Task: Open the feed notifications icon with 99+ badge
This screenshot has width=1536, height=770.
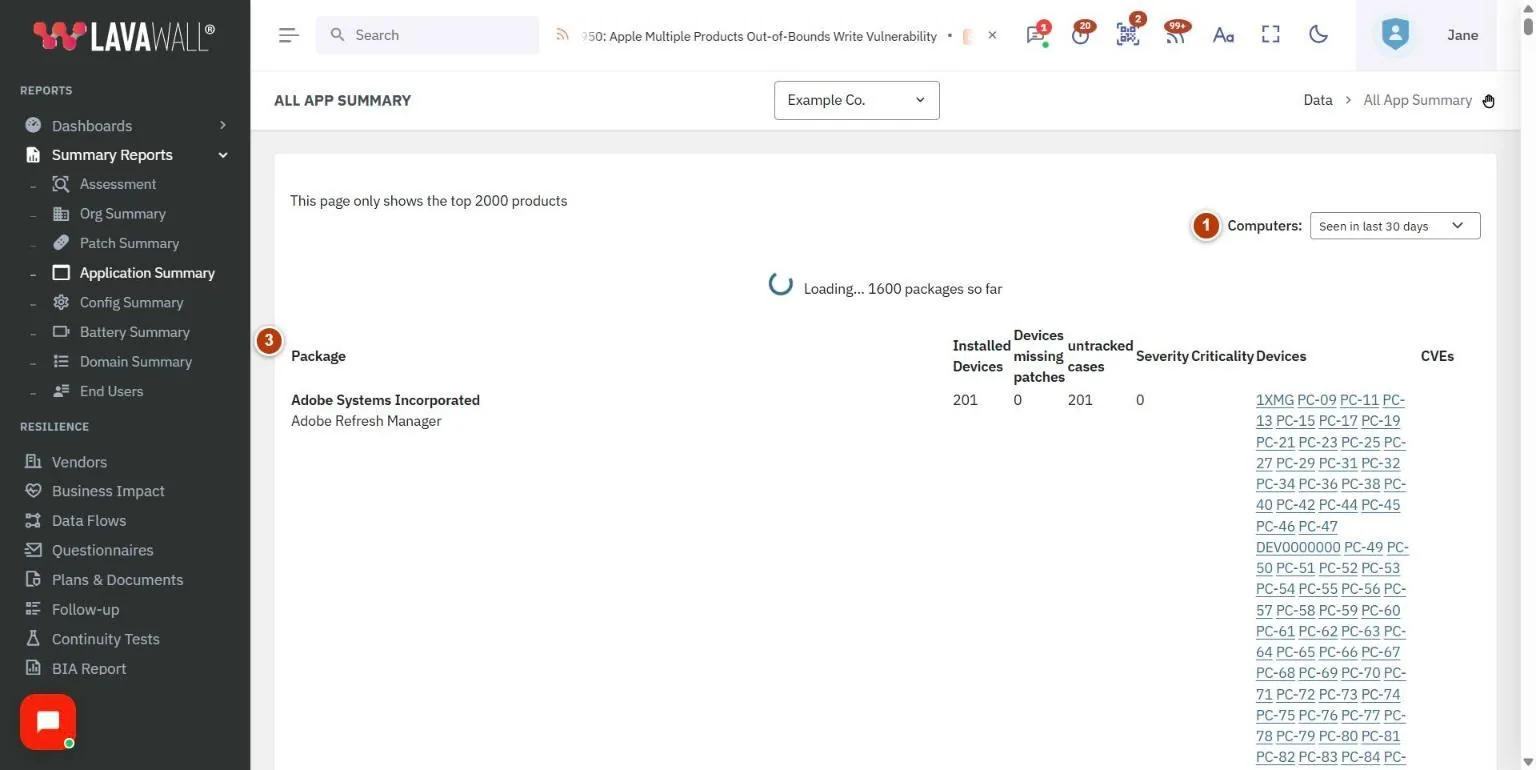Action: (x=1176, y=35)
